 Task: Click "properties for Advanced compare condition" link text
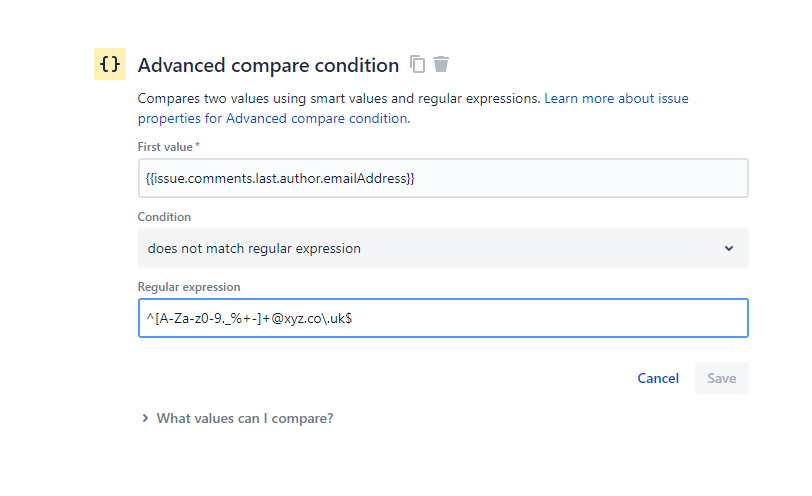click(272, 118)
